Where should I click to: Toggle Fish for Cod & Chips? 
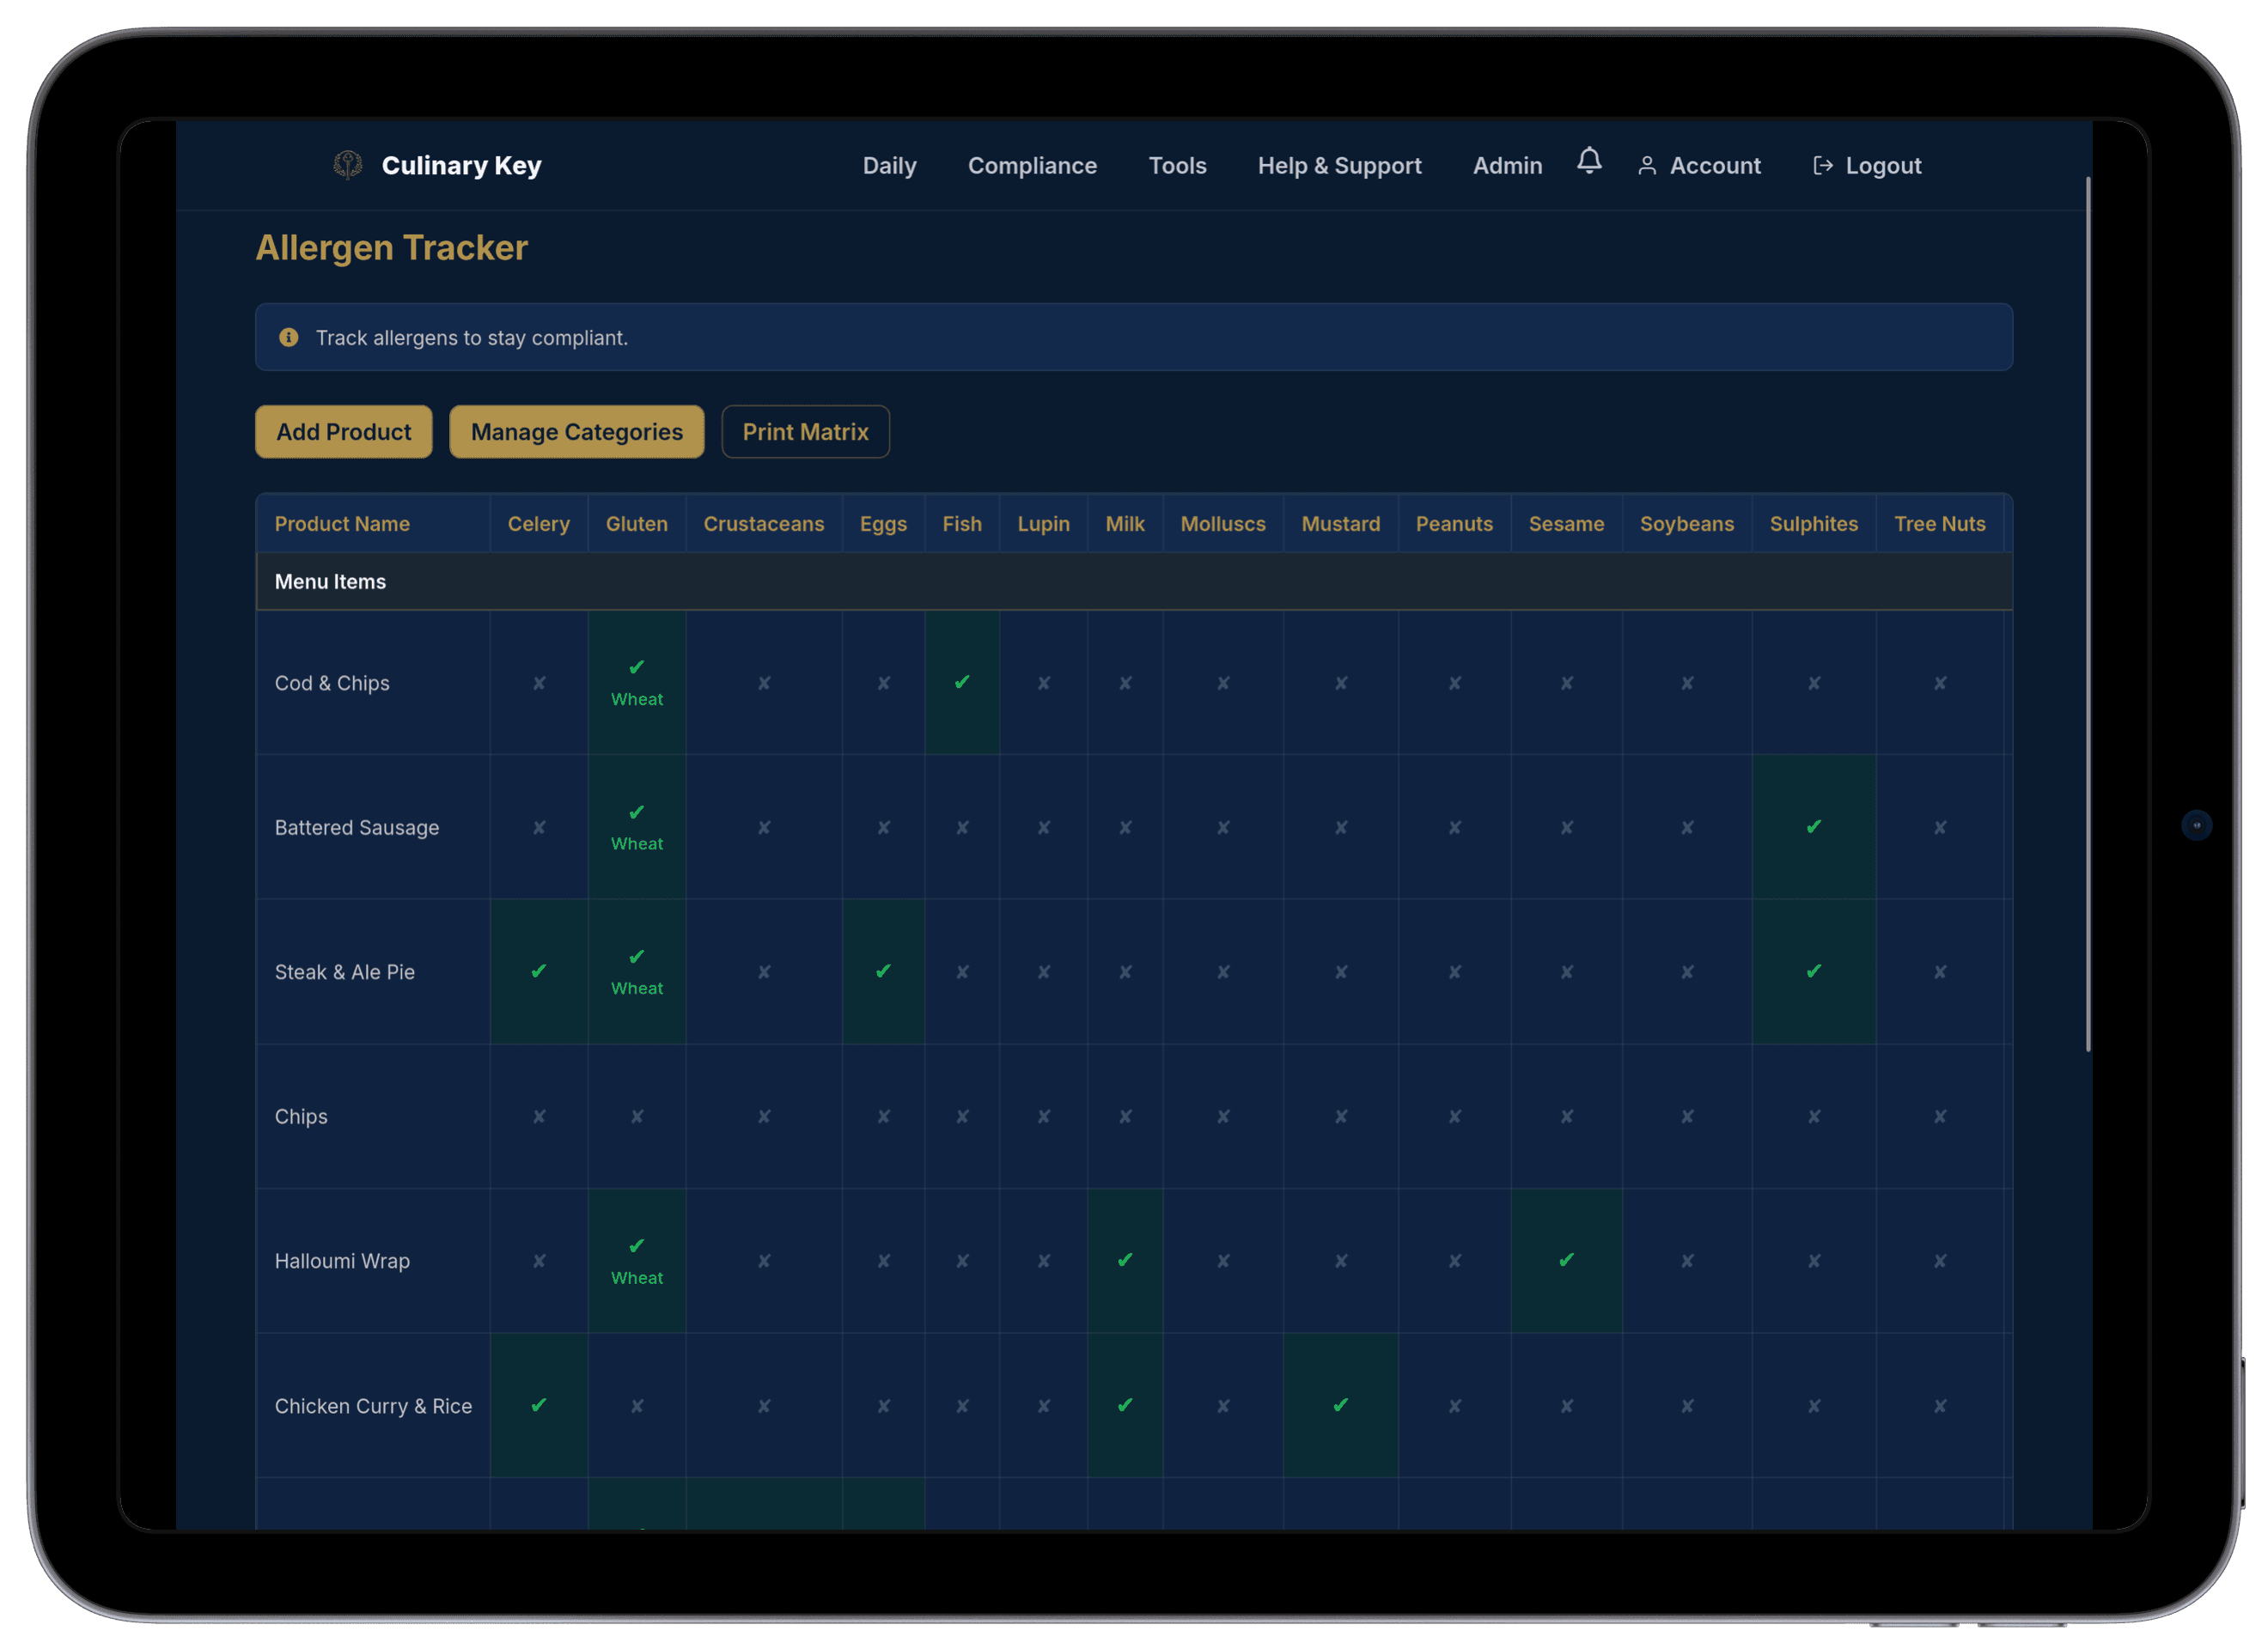pos(962,683)
